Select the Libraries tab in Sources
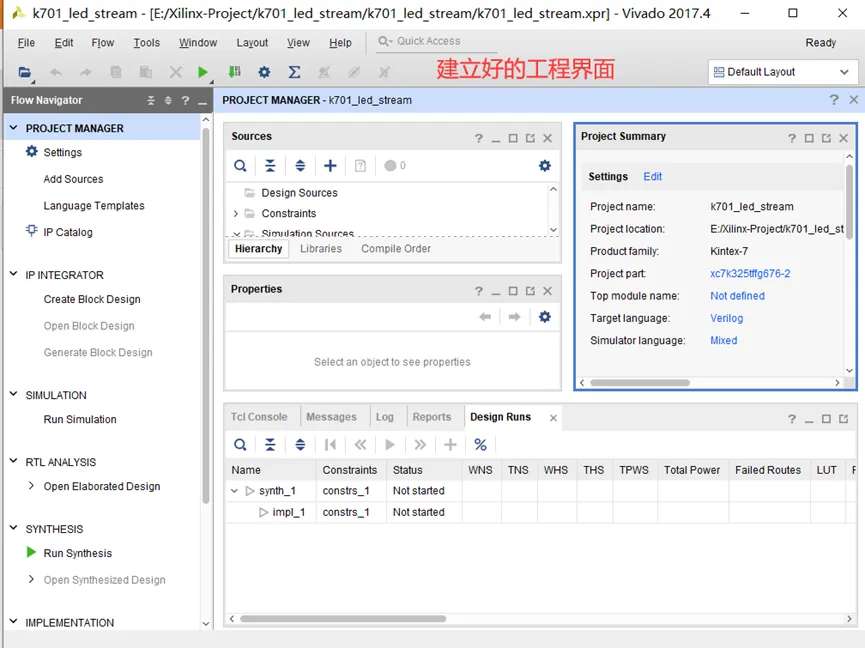Image resolution: width=865 pixels, height=648 pixels. click(321, 249)
